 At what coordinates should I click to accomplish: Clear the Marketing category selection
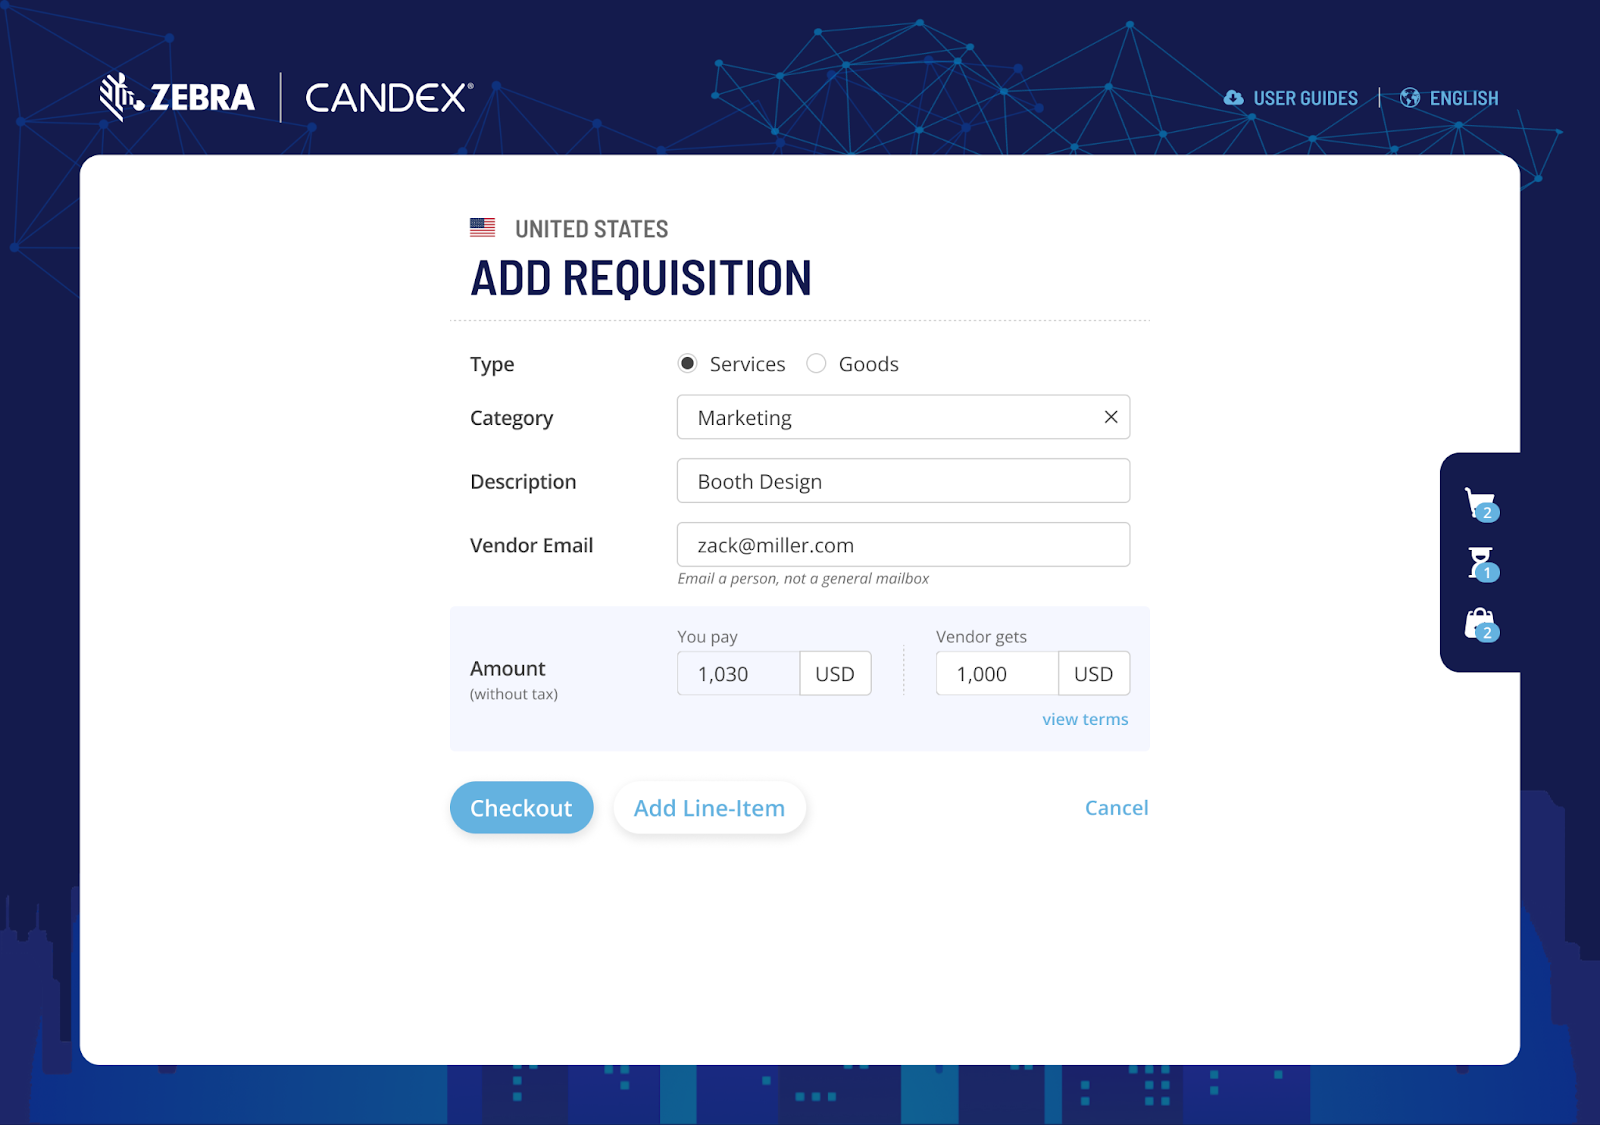pos(1110,417)
